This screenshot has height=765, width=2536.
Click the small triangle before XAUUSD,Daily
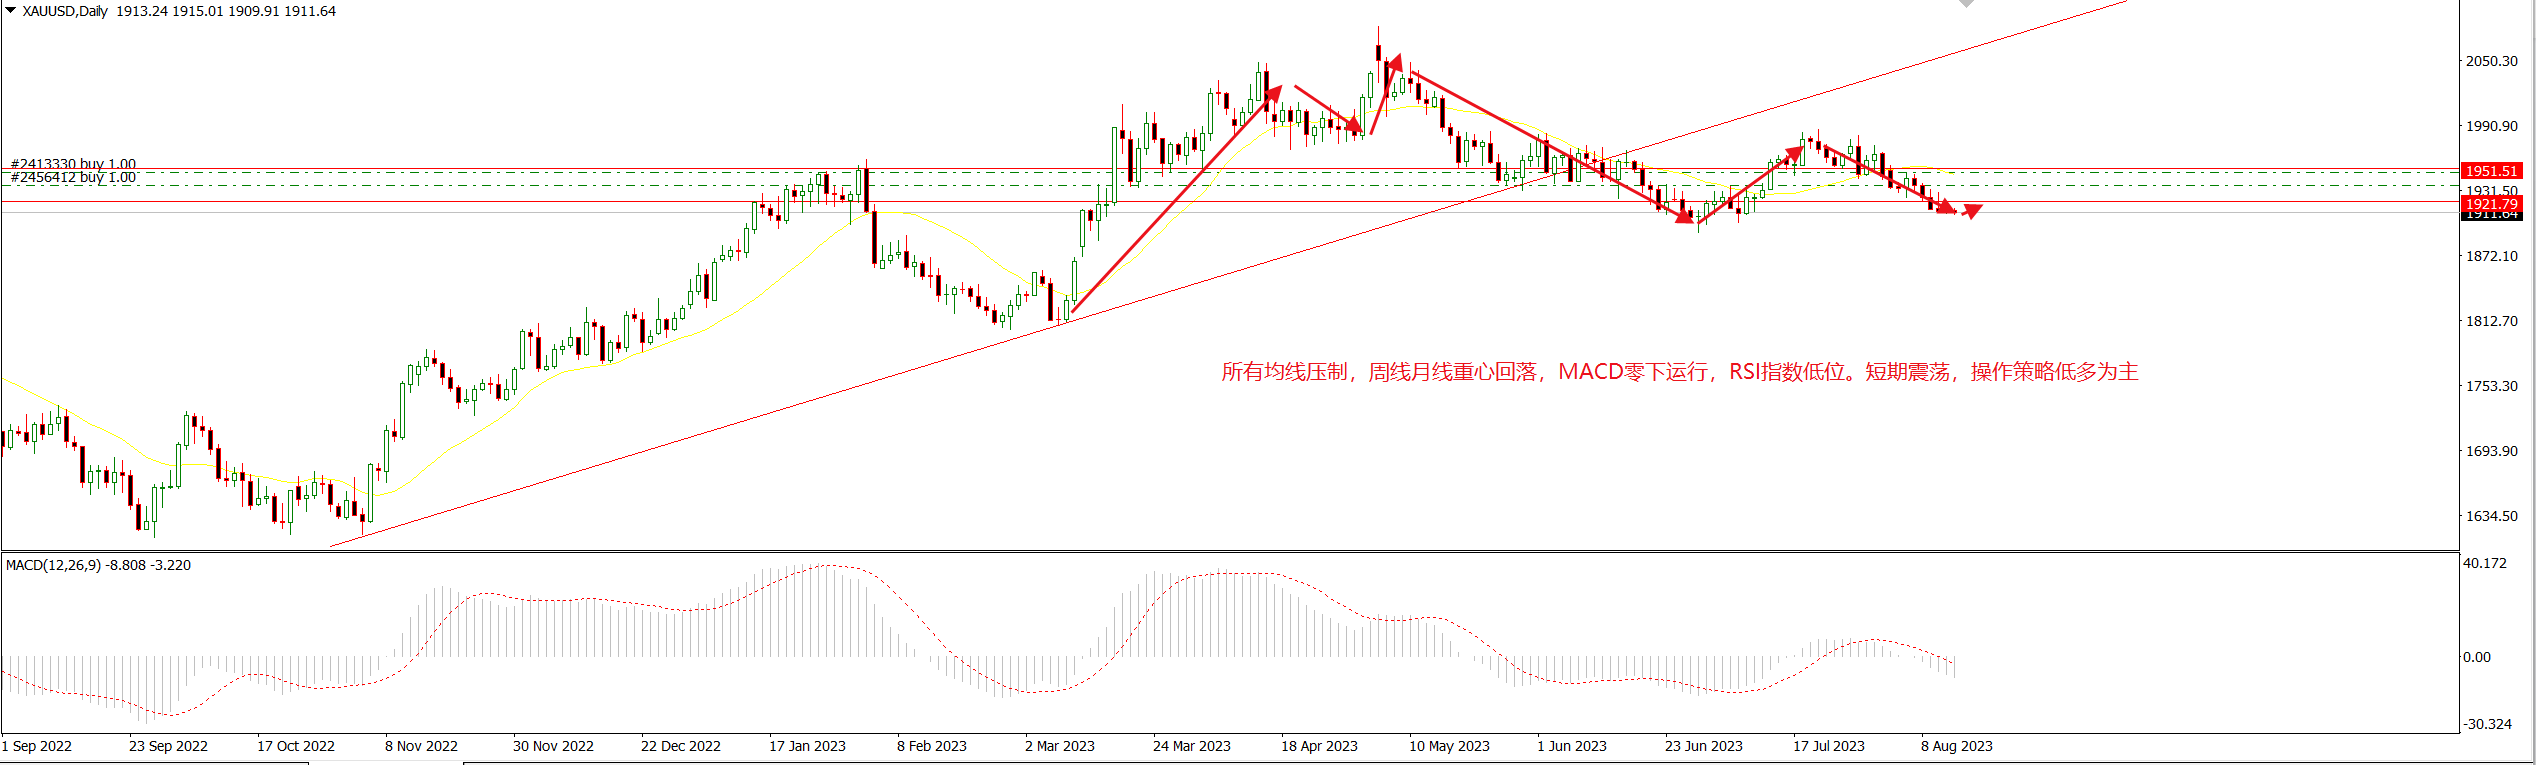click(11, 11)
